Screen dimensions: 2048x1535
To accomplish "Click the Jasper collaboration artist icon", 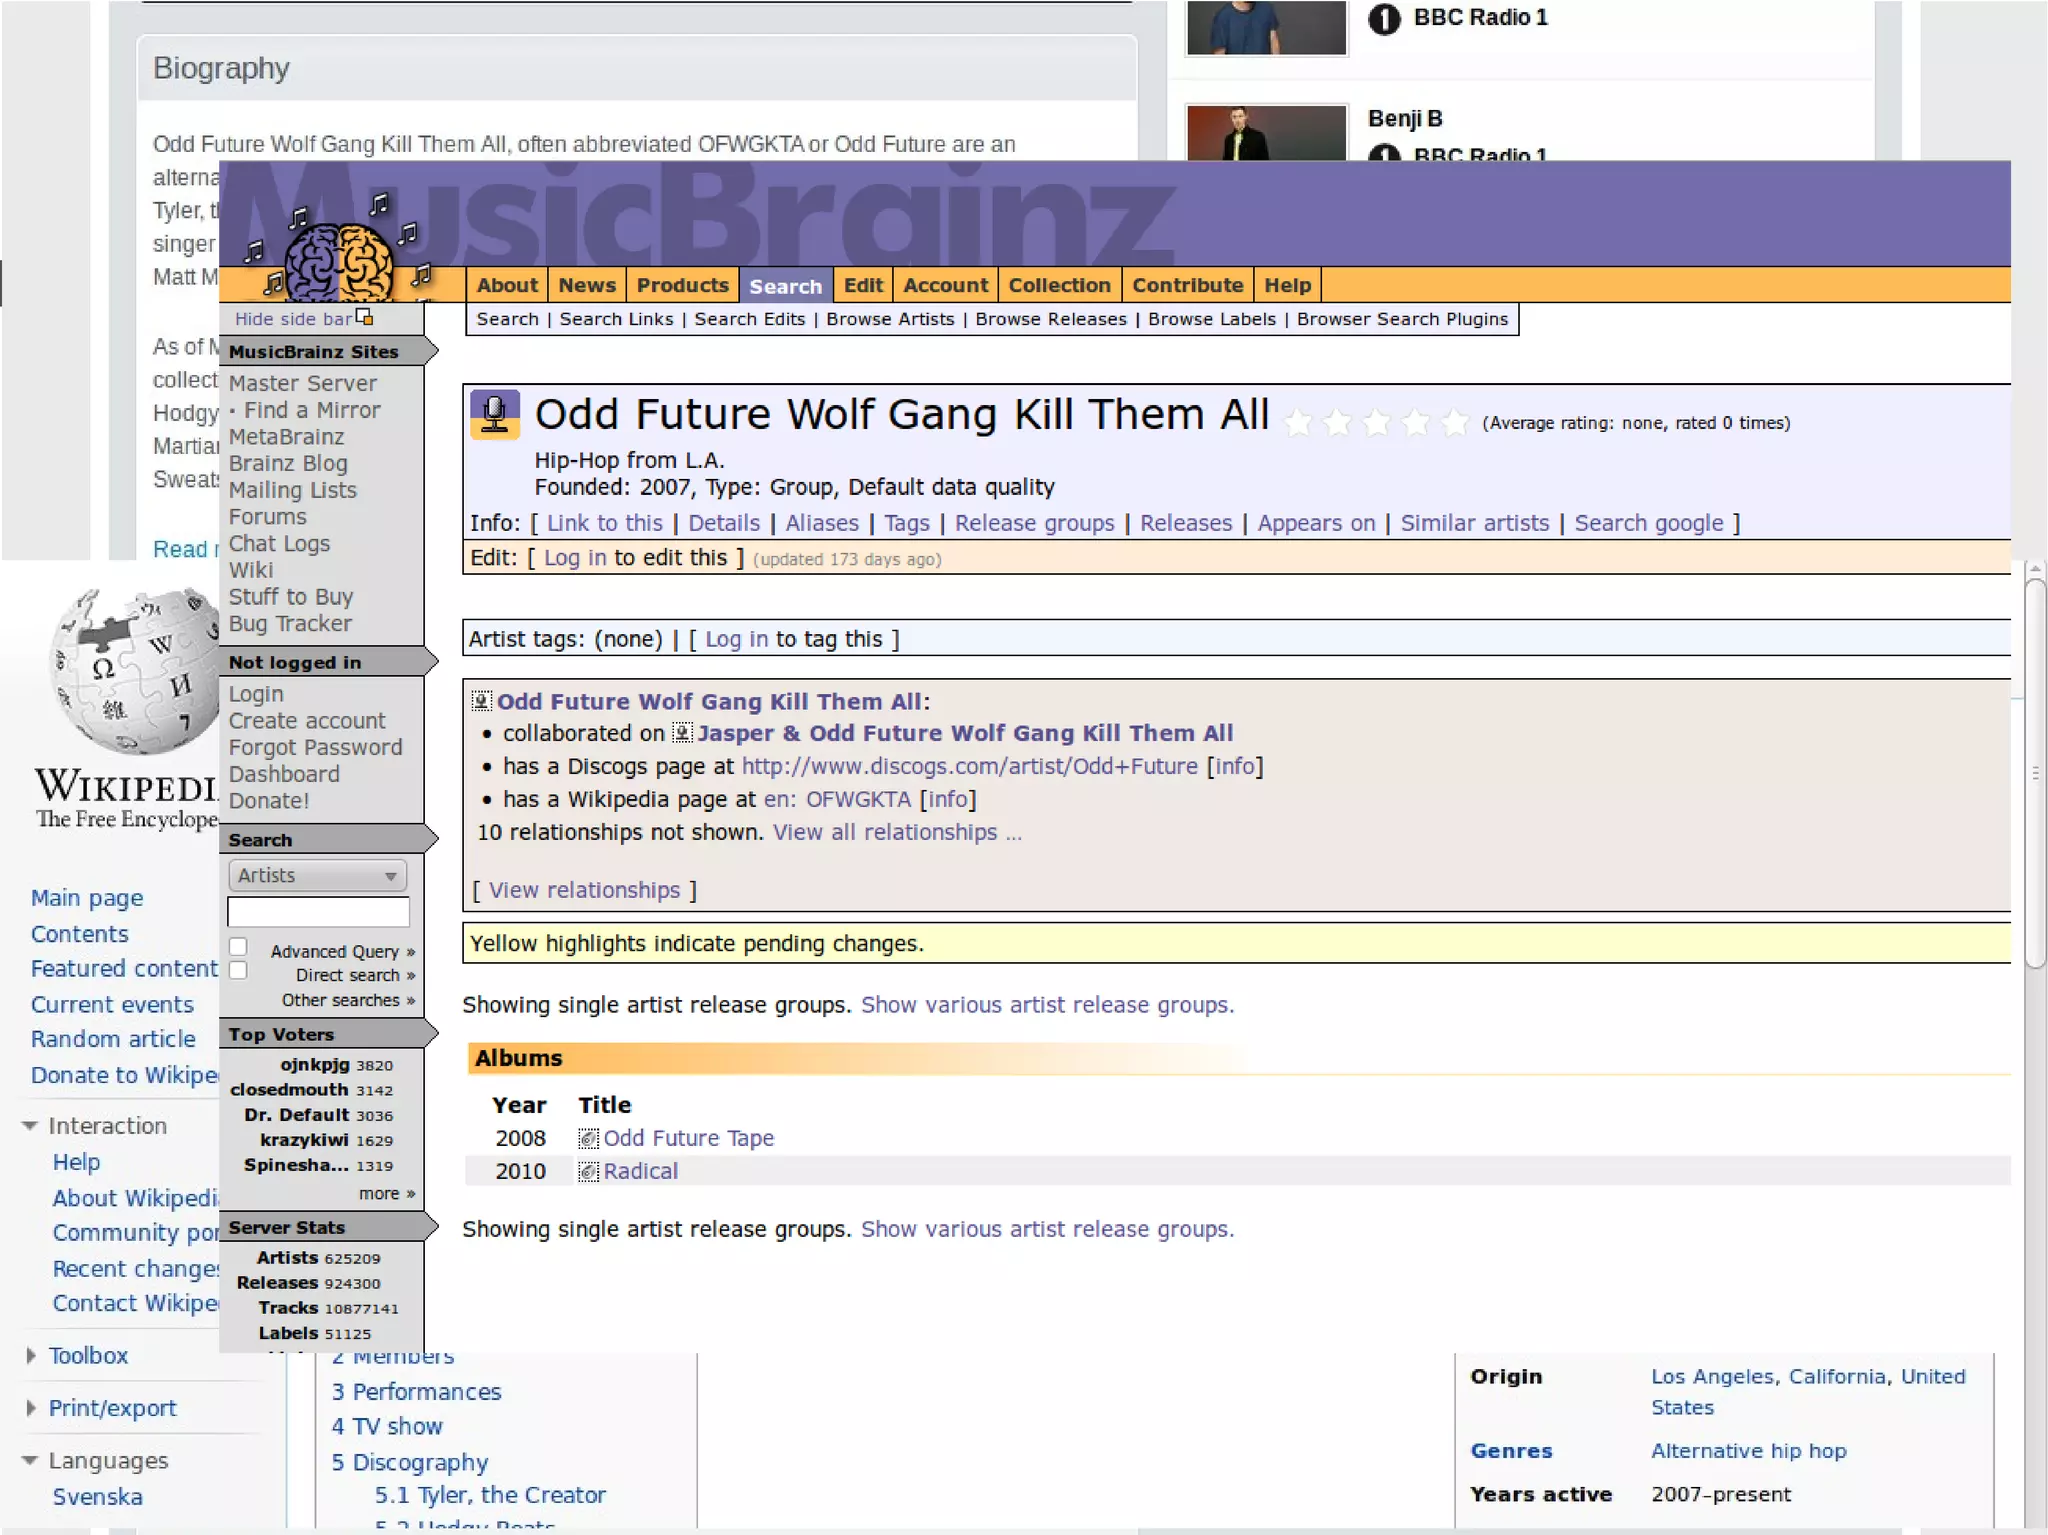I will (x=682, y=733).
